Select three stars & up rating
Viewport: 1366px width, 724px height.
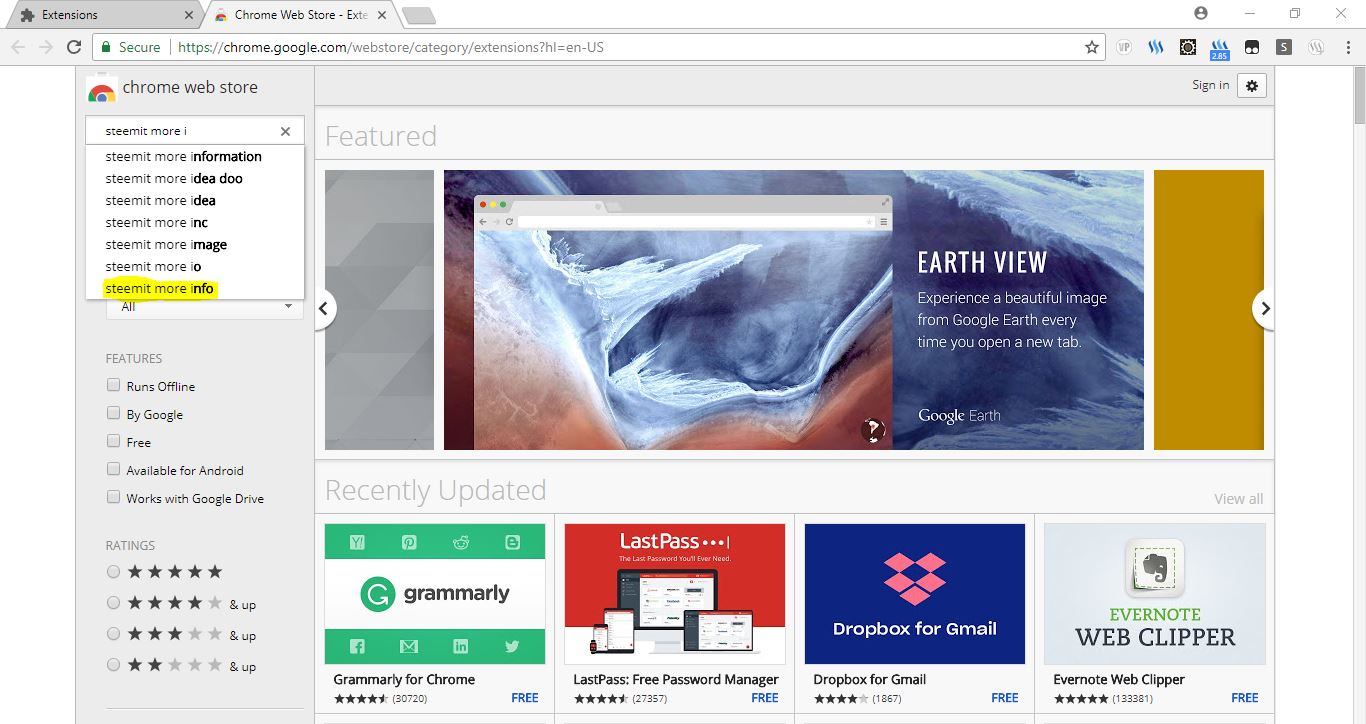(113, 634)
